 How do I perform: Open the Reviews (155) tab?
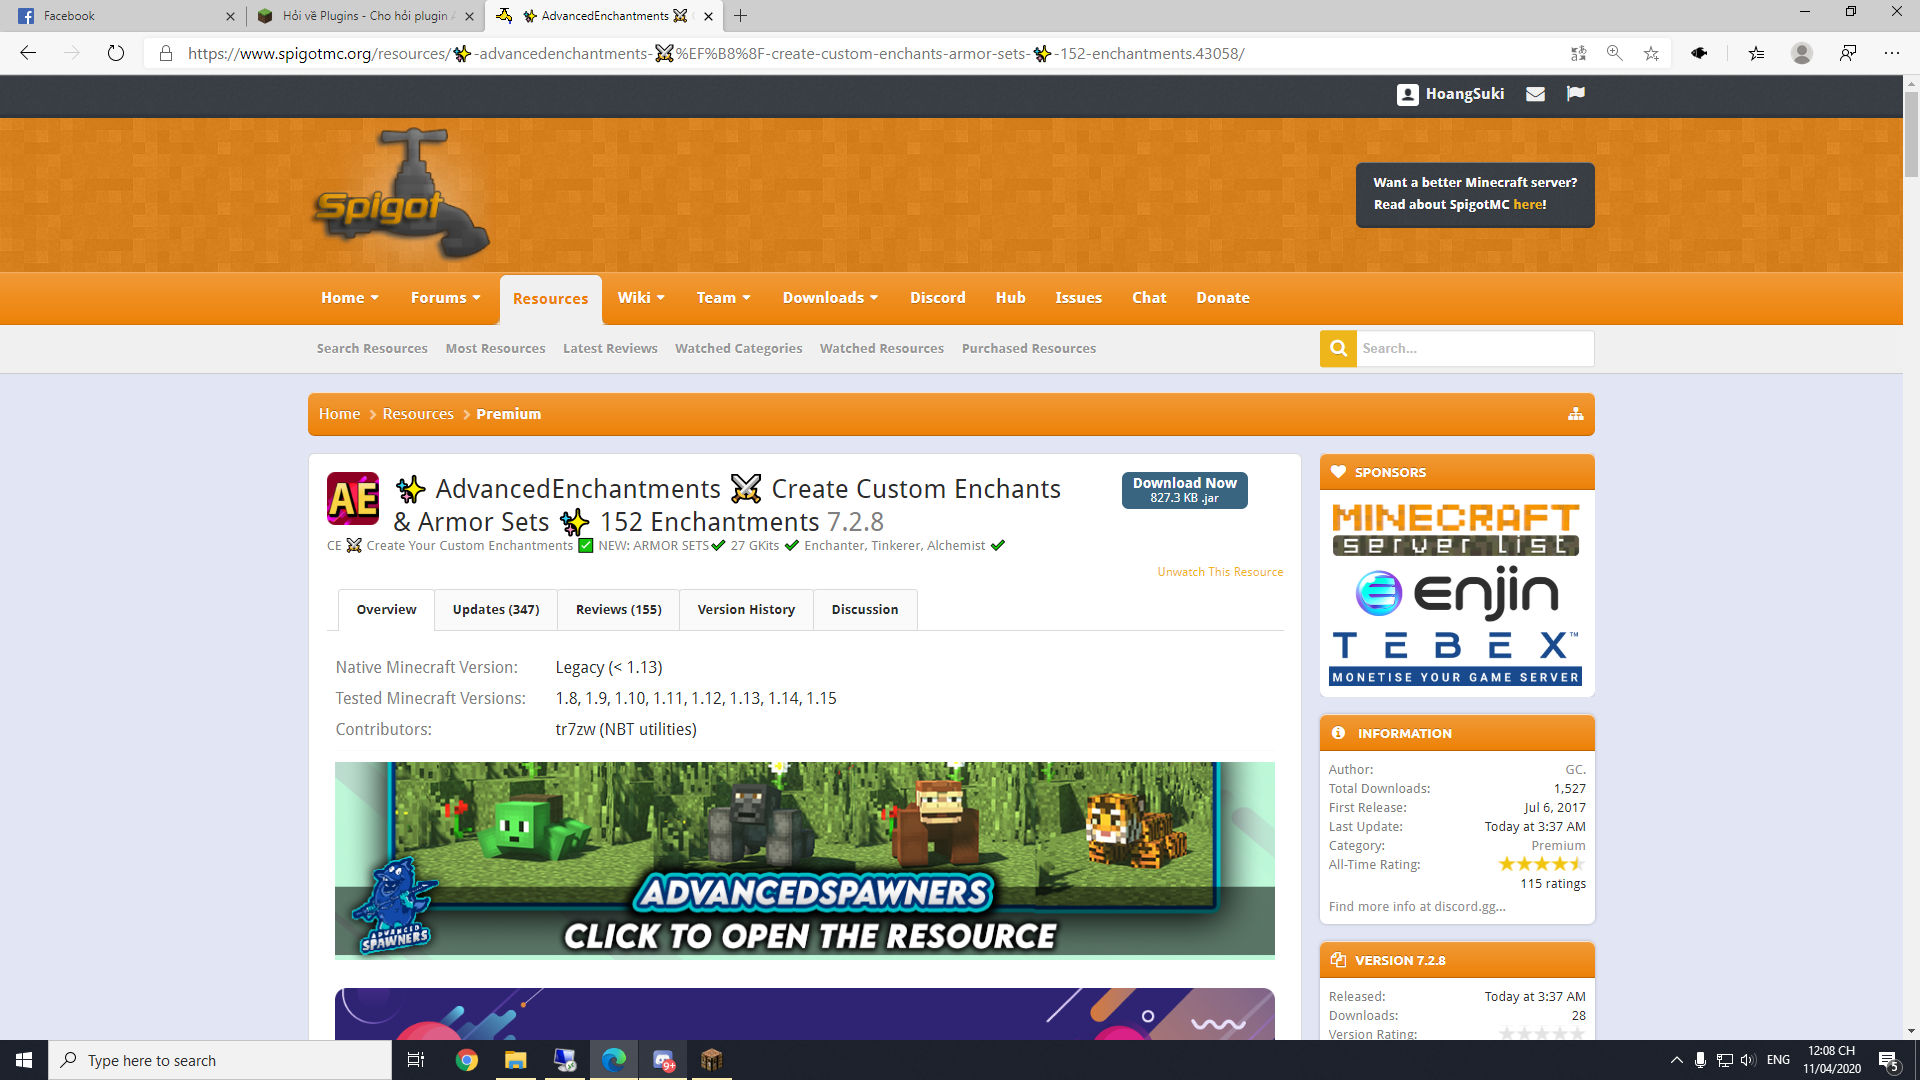point(618,609)
